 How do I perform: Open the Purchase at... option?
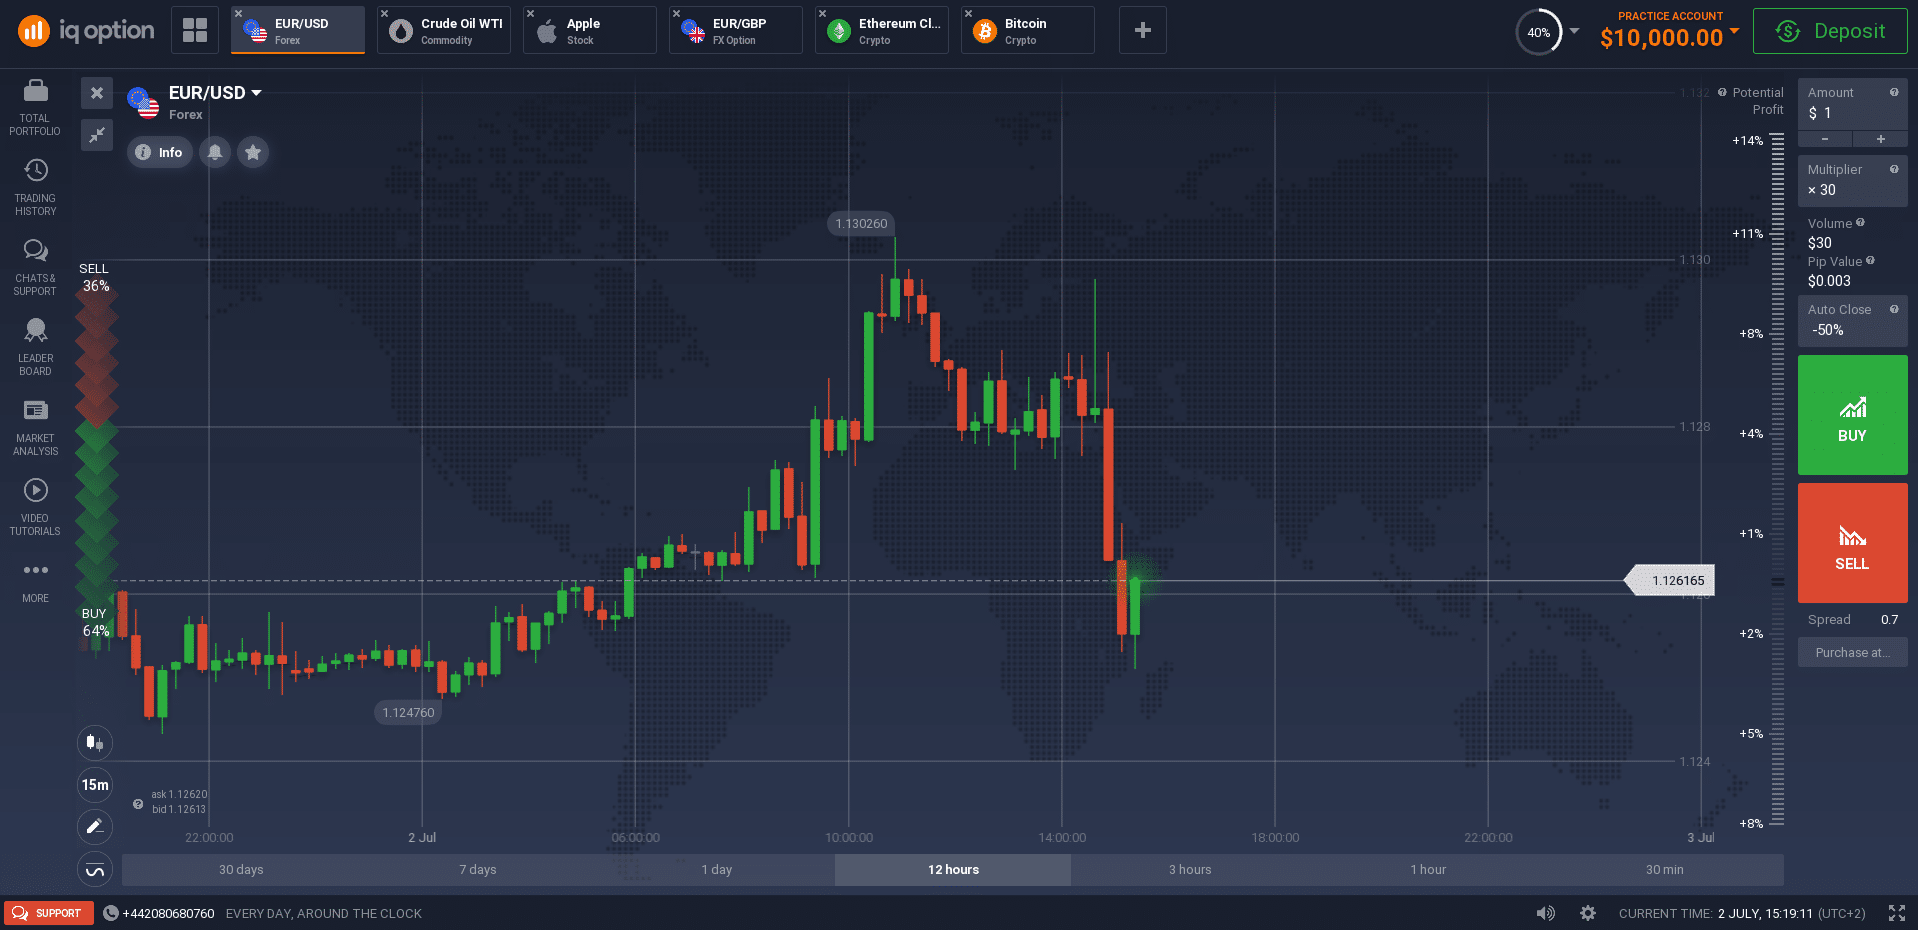[x=1852, y=653]
